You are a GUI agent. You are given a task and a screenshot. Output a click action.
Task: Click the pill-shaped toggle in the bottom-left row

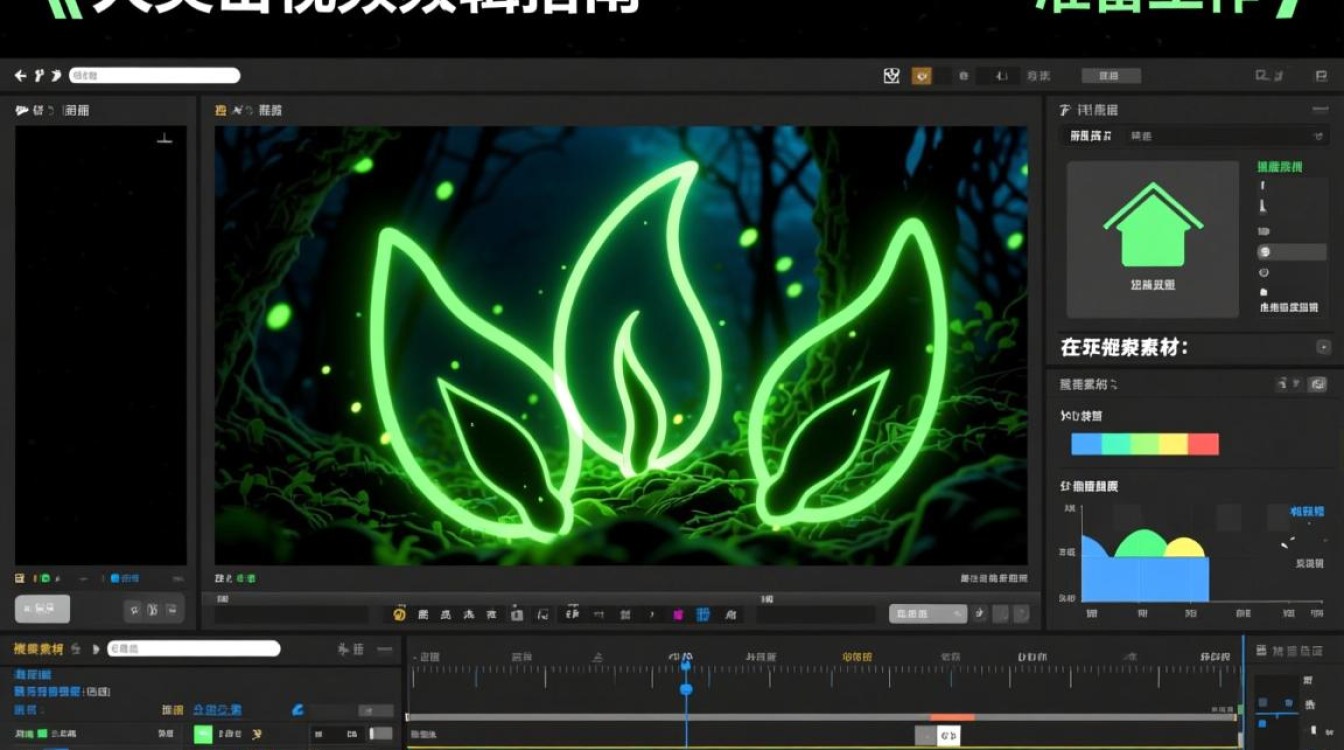point(381,733)
